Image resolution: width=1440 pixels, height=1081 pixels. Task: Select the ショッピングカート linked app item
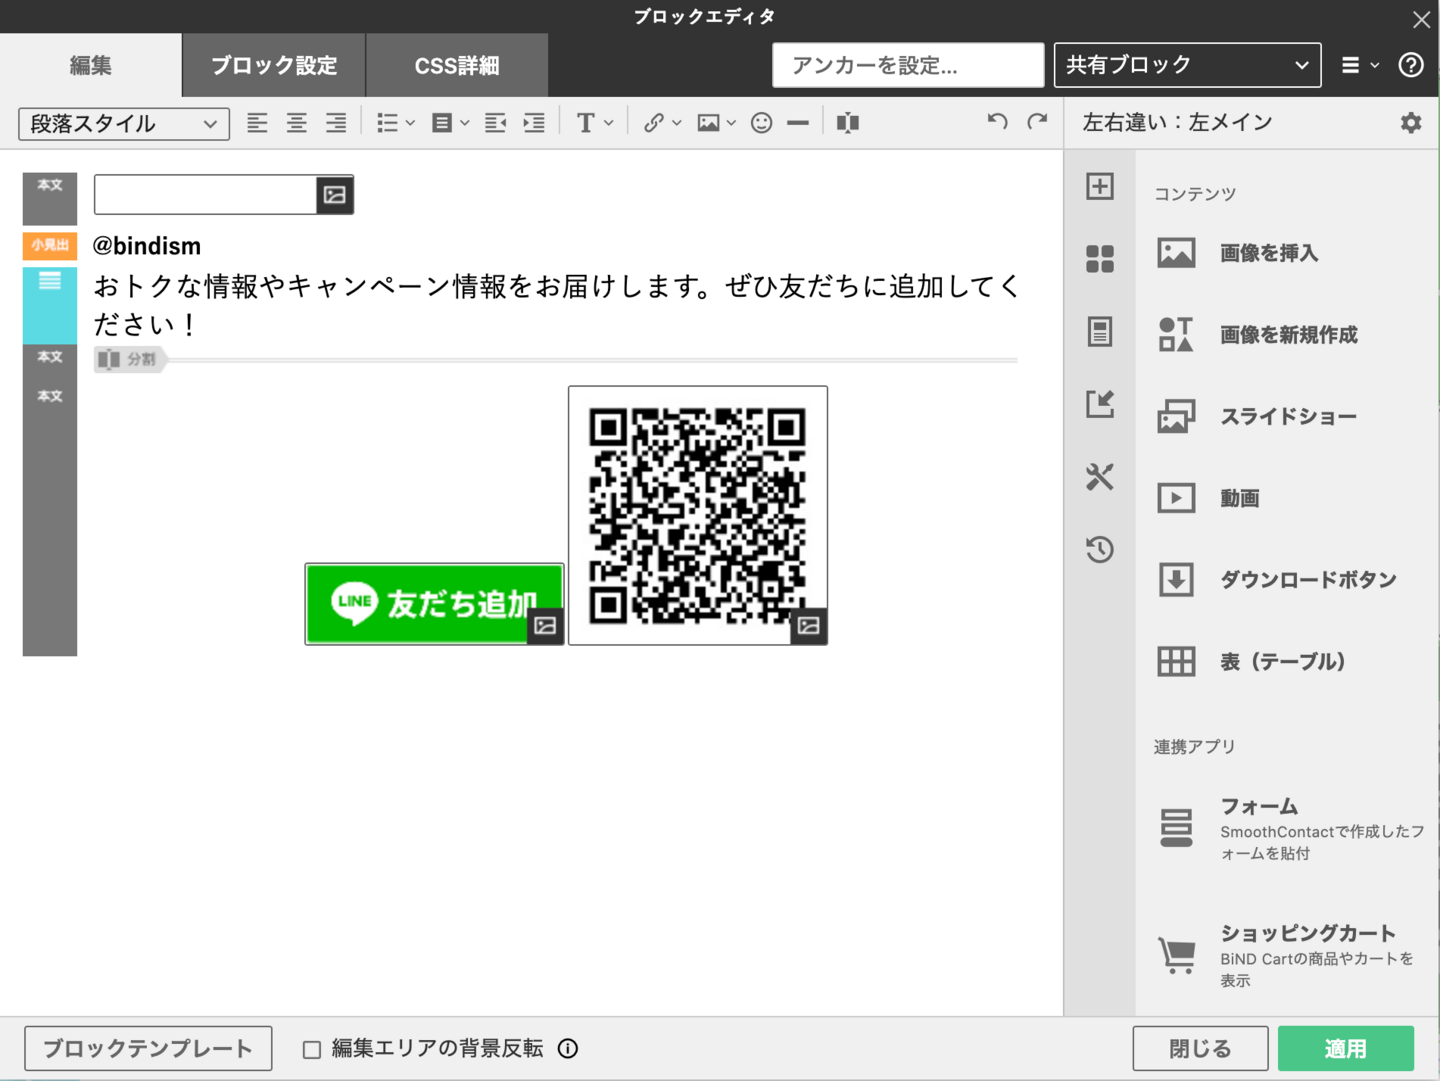point(1288,955)
